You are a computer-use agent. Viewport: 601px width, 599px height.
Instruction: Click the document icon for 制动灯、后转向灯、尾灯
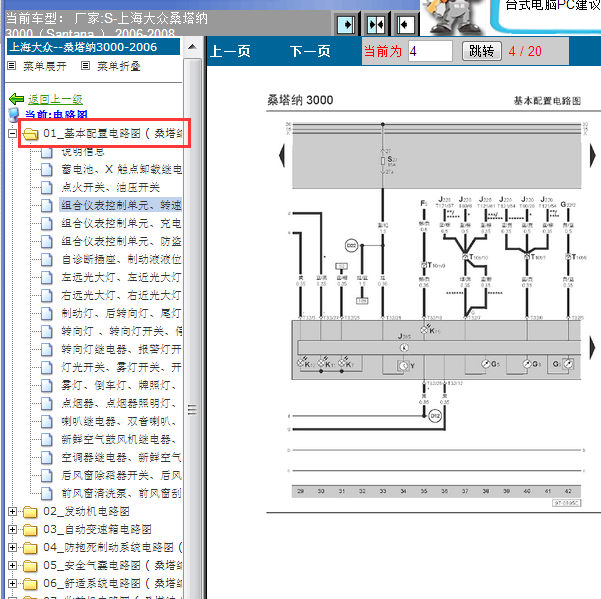pos(47,313)
